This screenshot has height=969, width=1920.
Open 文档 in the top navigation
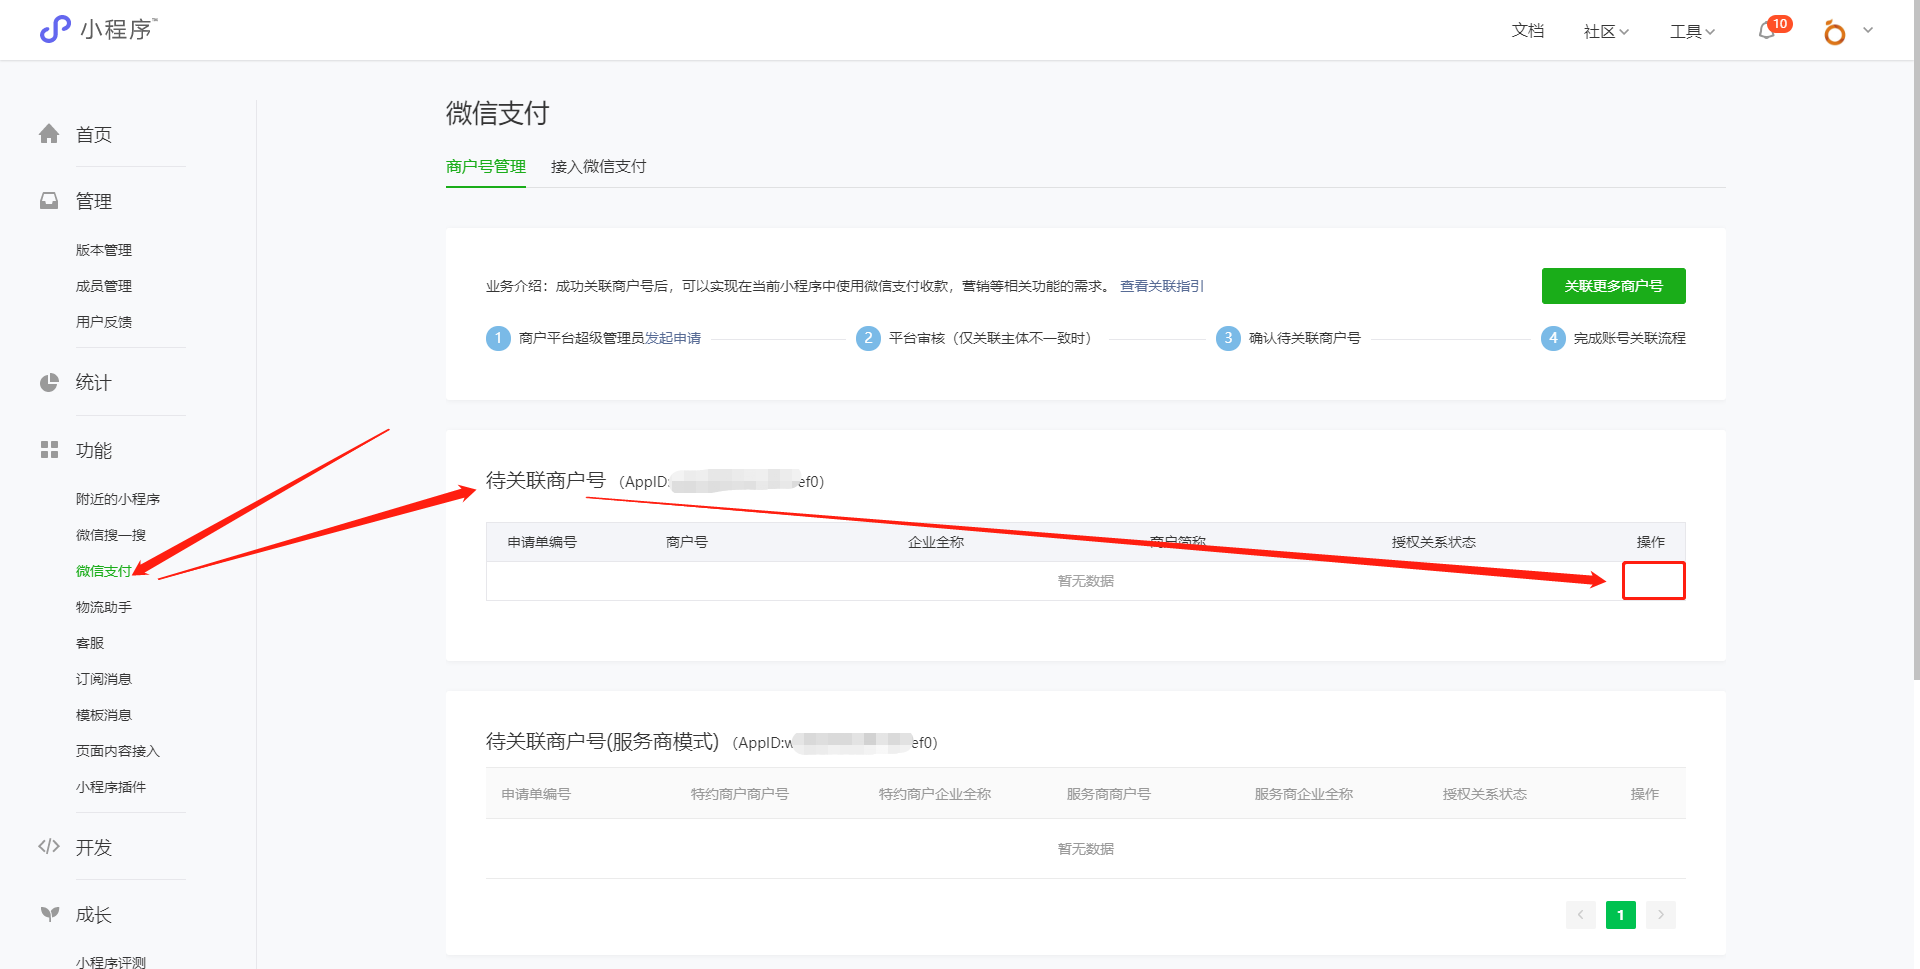coord(1527,31)
